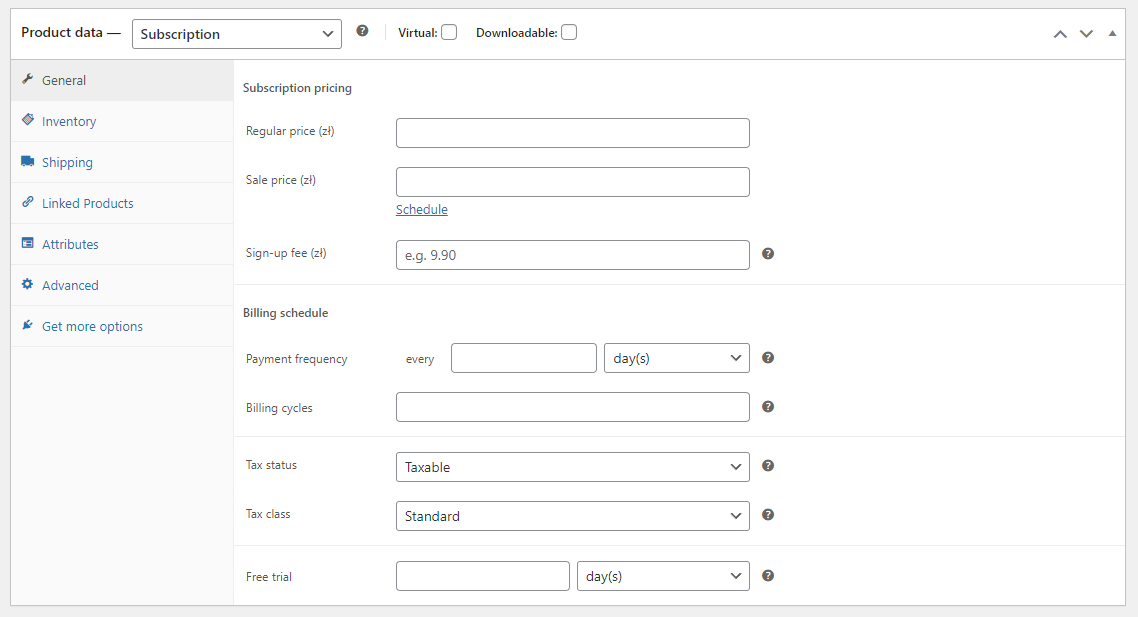The width and height of the screenshot is (1138, 617).
Task: Open the Tax status Taxable dropdown
Action: tap(573, 467)
